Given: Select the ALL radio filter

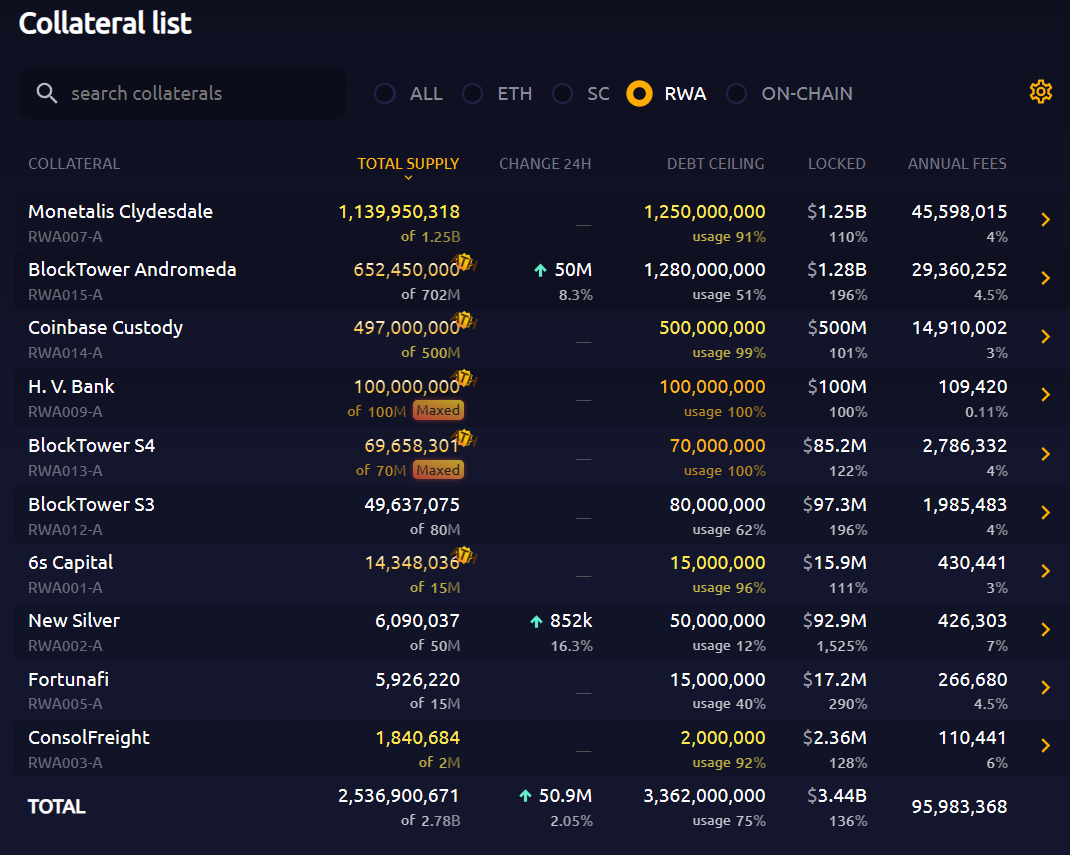Looking at the screenshot, I should click(385, 93).
